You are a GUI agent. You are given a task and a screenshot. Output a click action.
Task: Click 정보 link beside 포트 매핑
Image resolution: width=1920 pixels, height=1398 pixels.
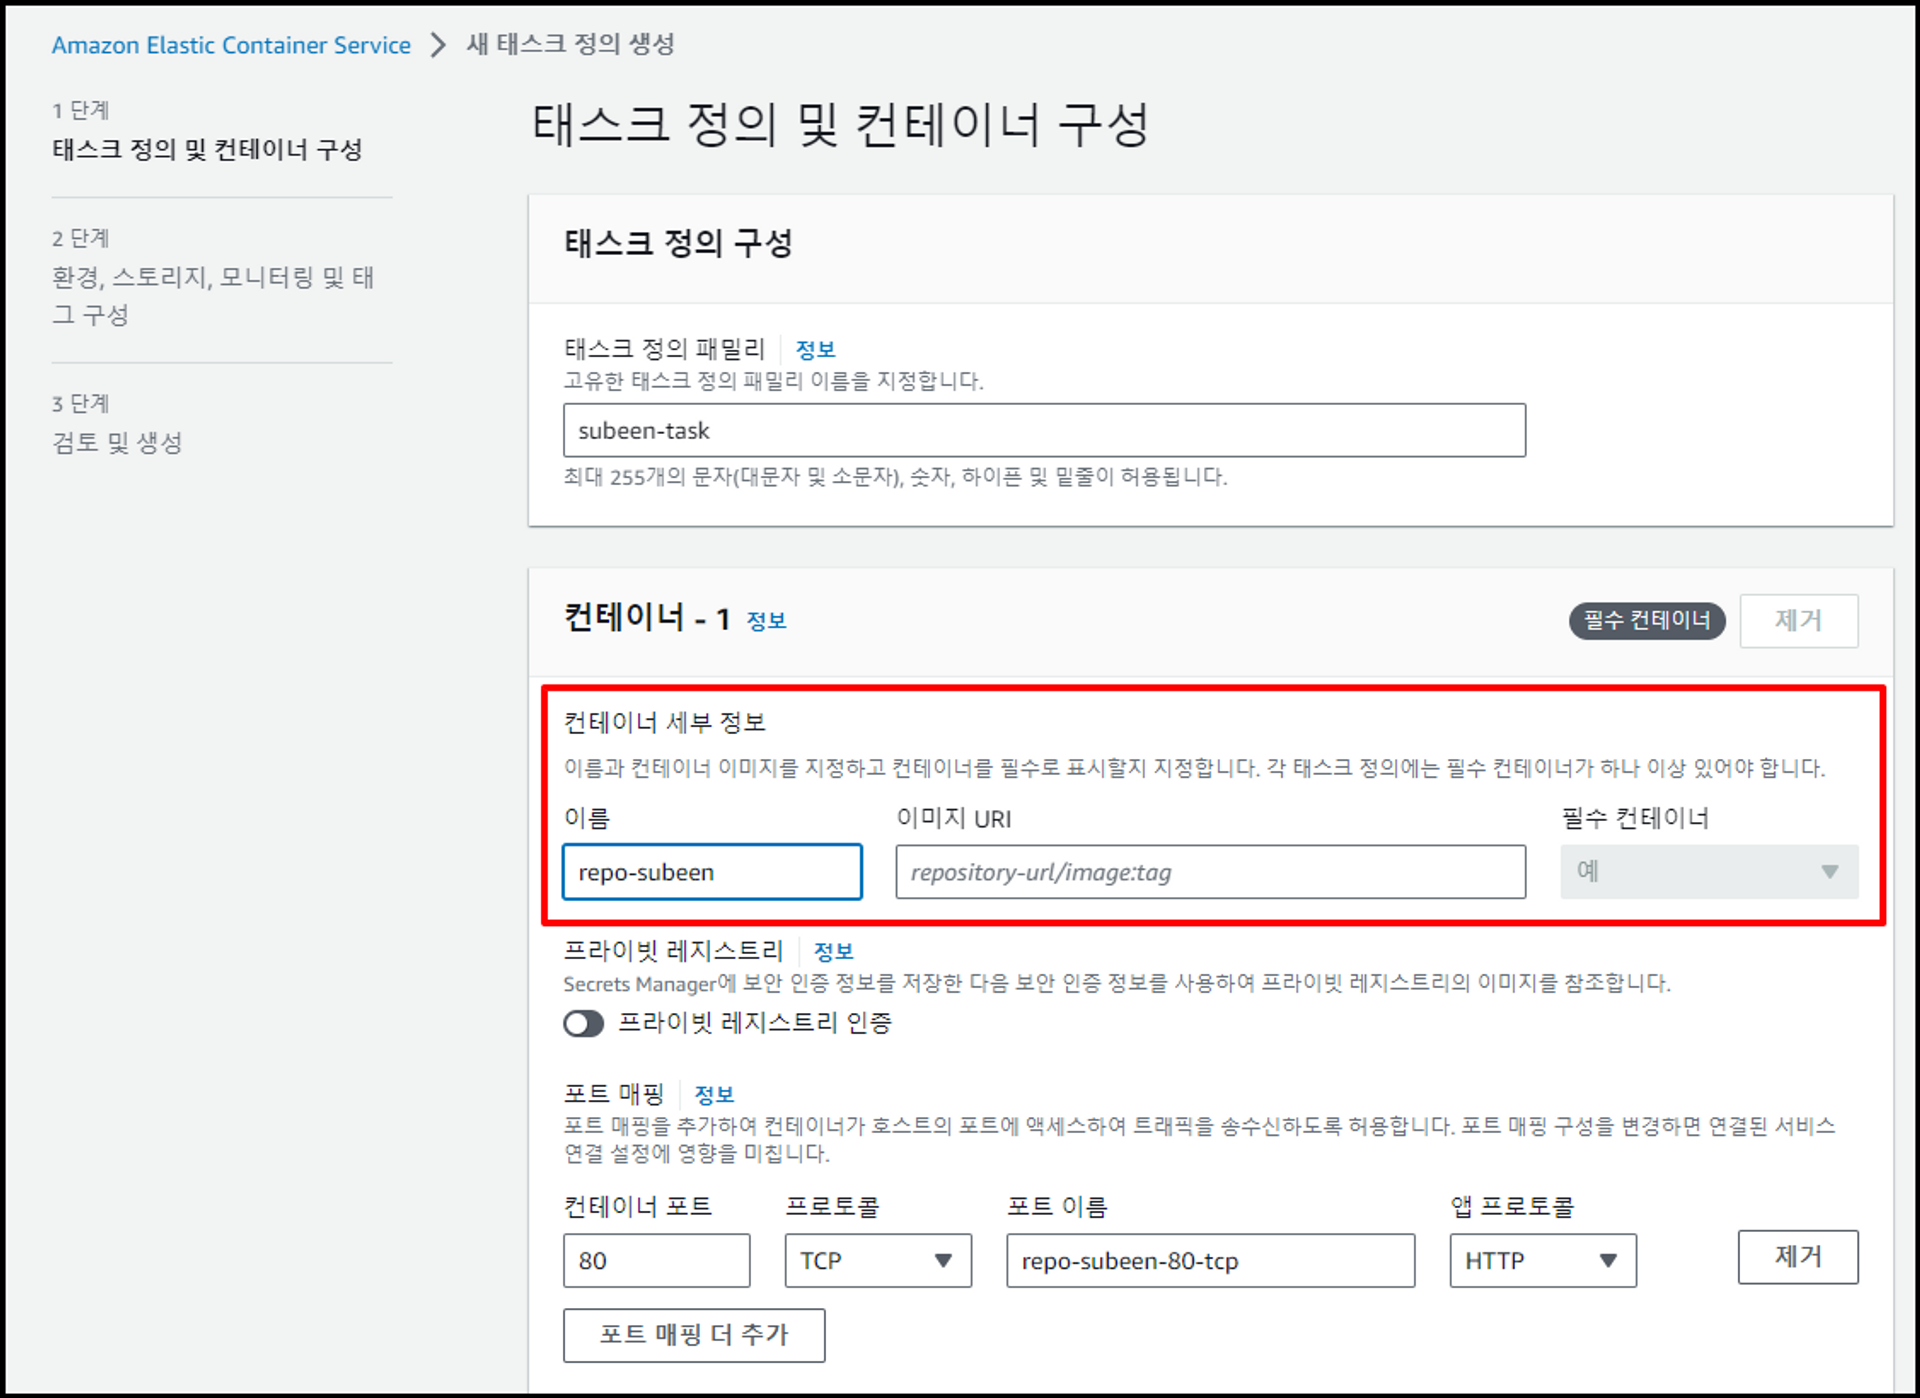pyautogui.click(x=714, y=1094)
